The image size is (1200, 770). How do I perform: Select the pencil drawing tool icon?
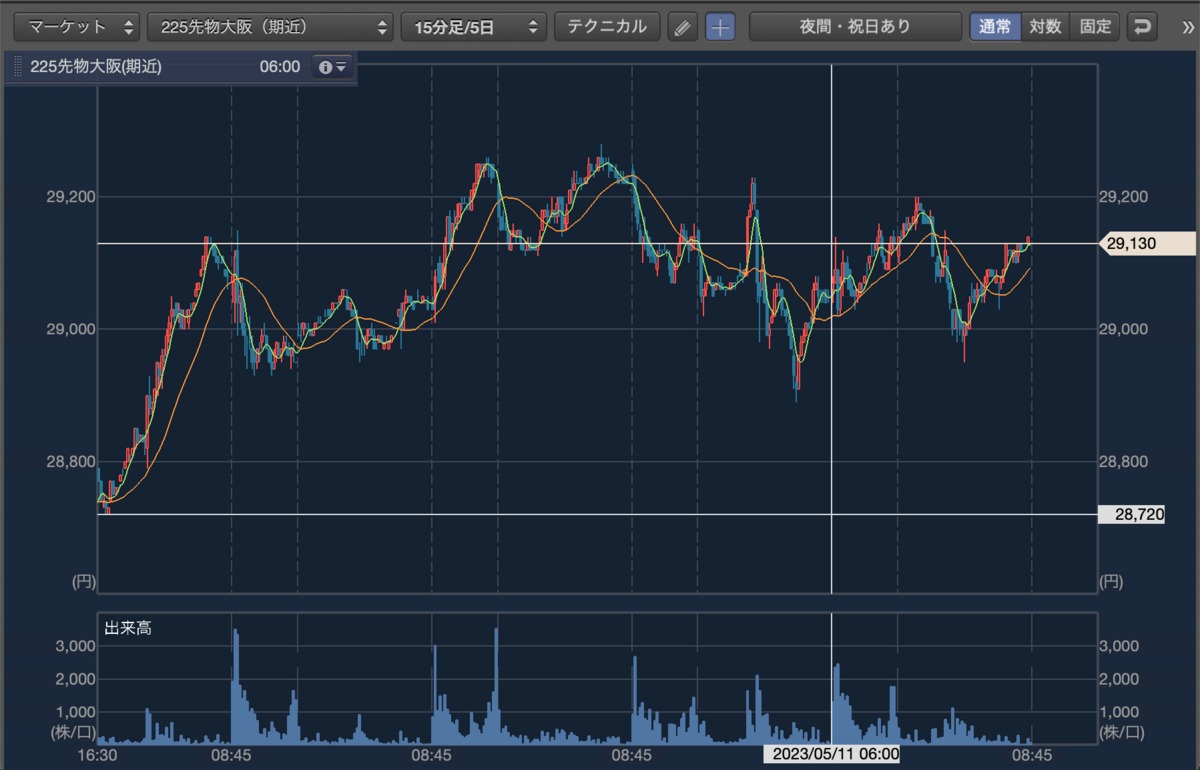pos(682,27)
